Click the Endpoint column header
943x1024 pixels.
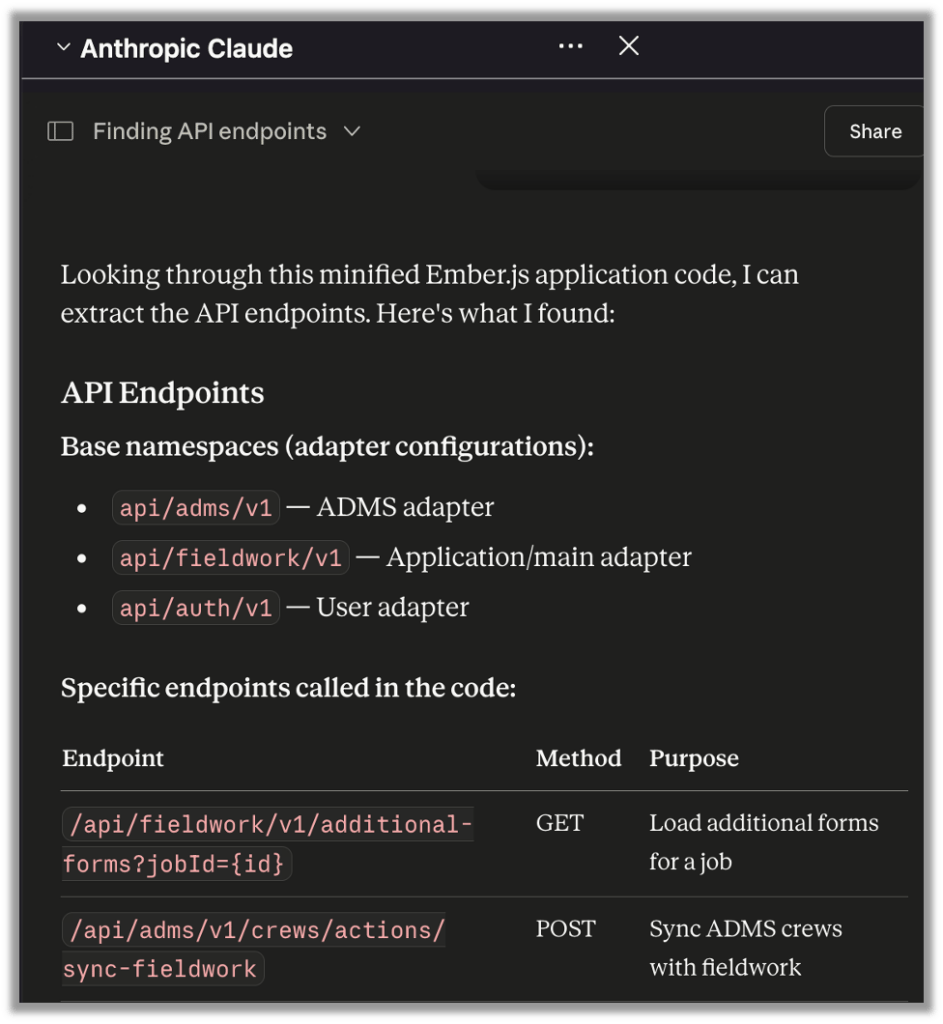point(113,758)
